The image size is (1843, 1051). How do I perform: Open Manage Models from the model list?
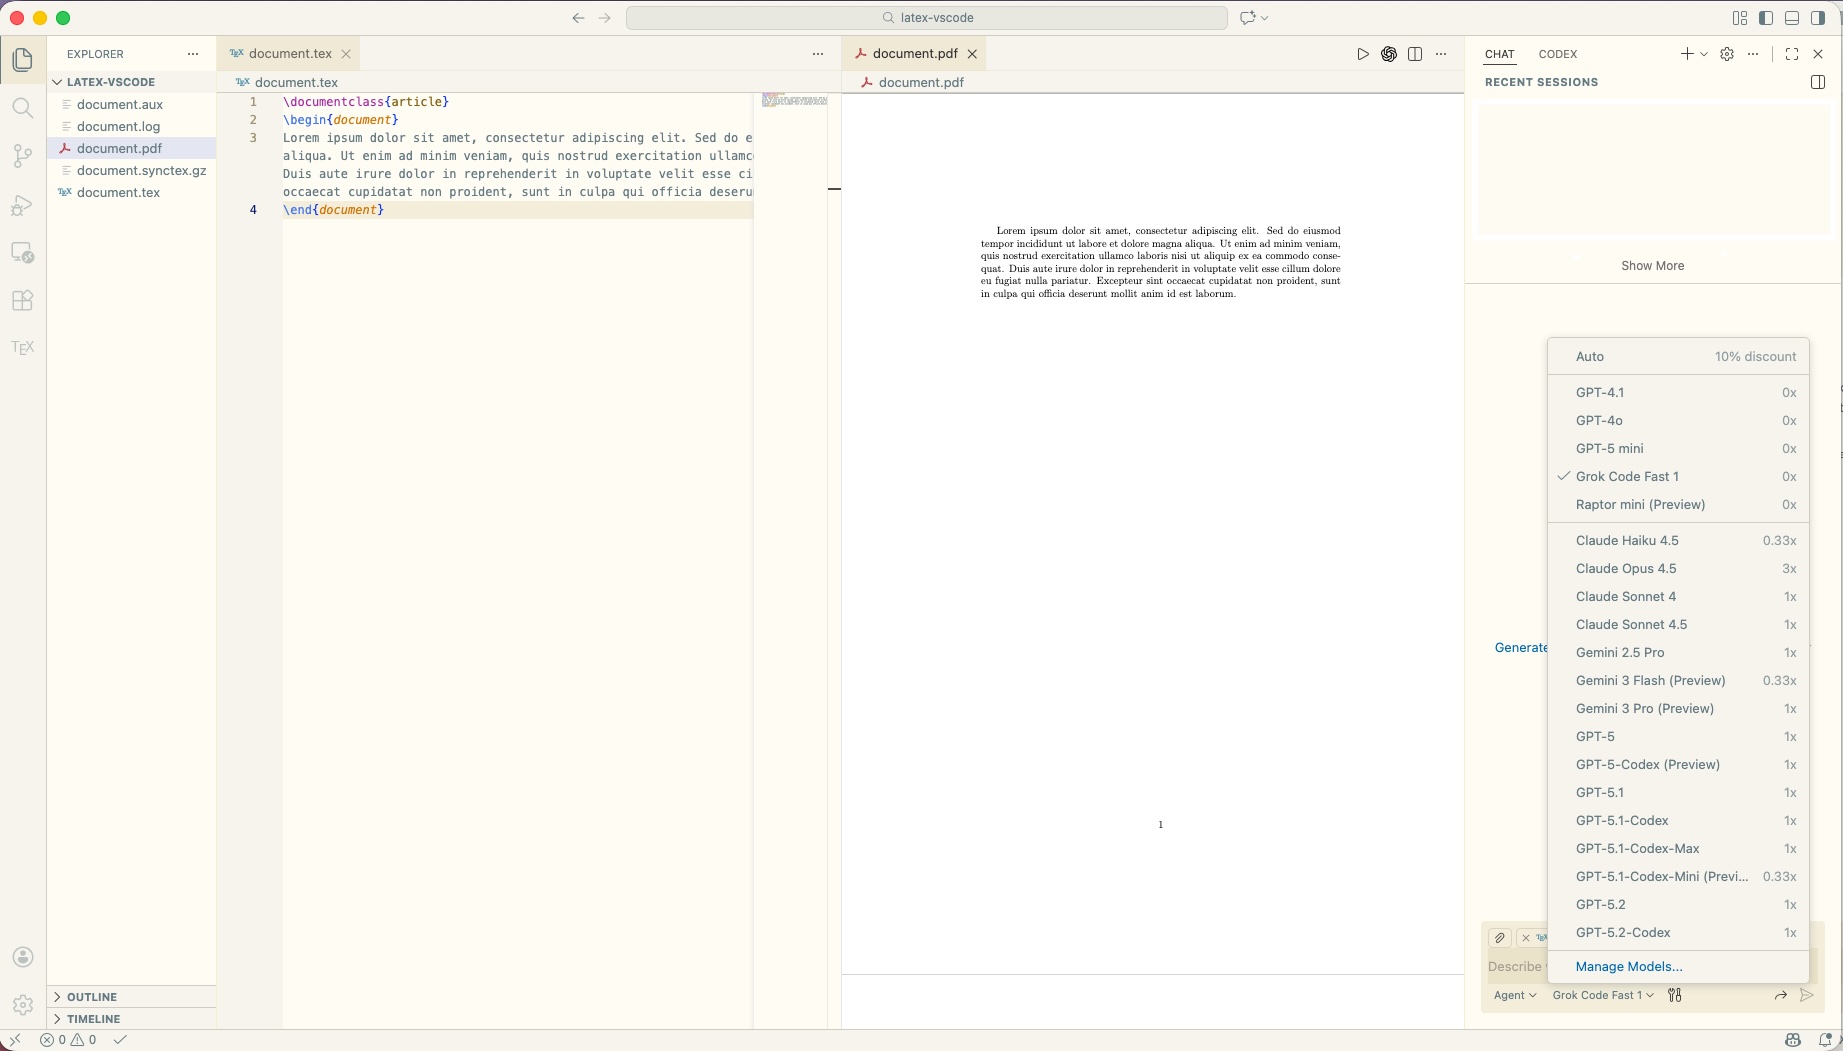[x=1628, y=967]
